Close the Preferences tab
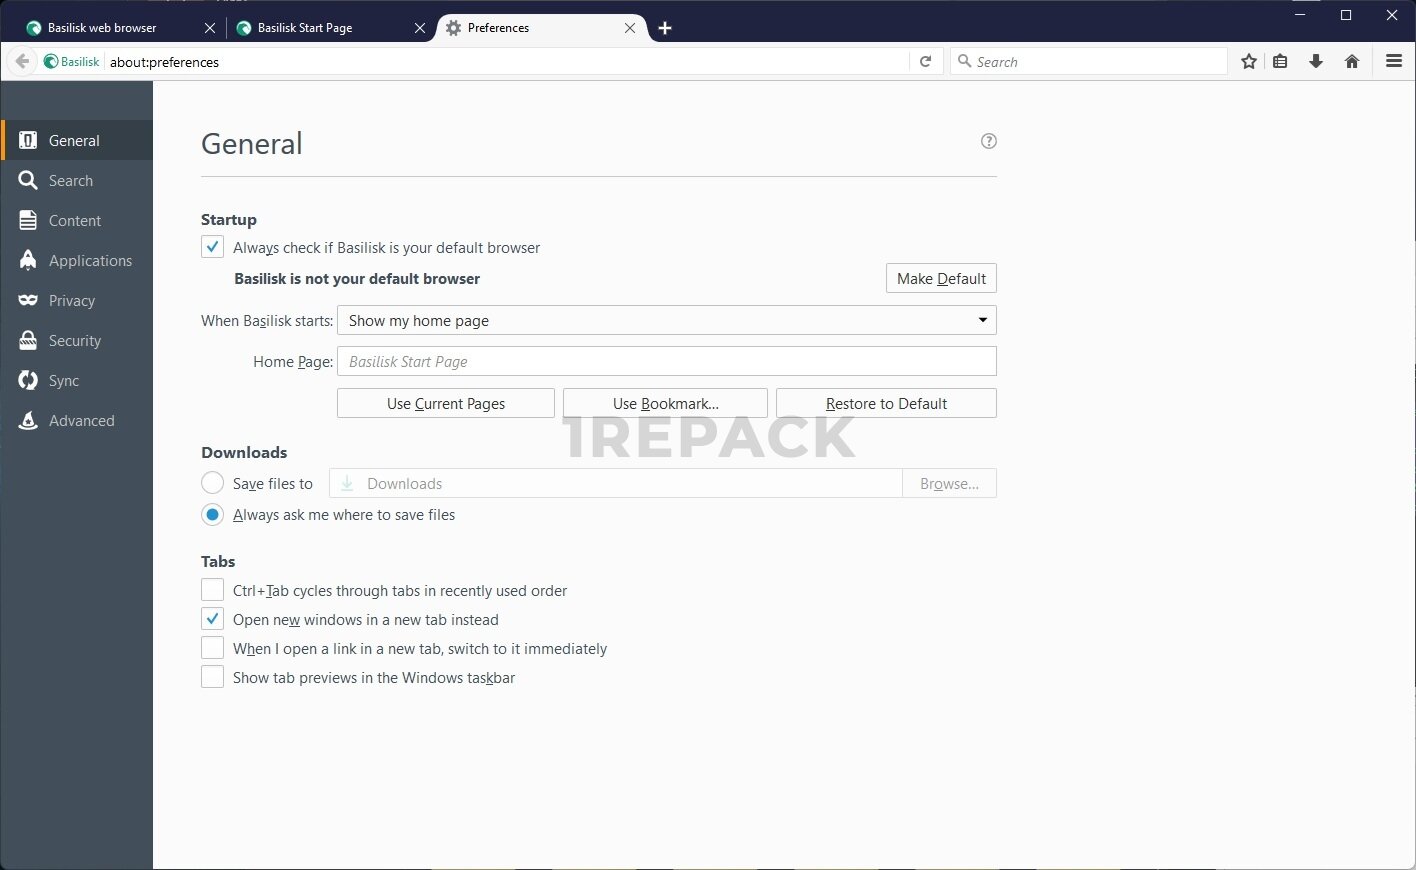Viewport: 1416px width, 870px height. [x=630, y=28]
